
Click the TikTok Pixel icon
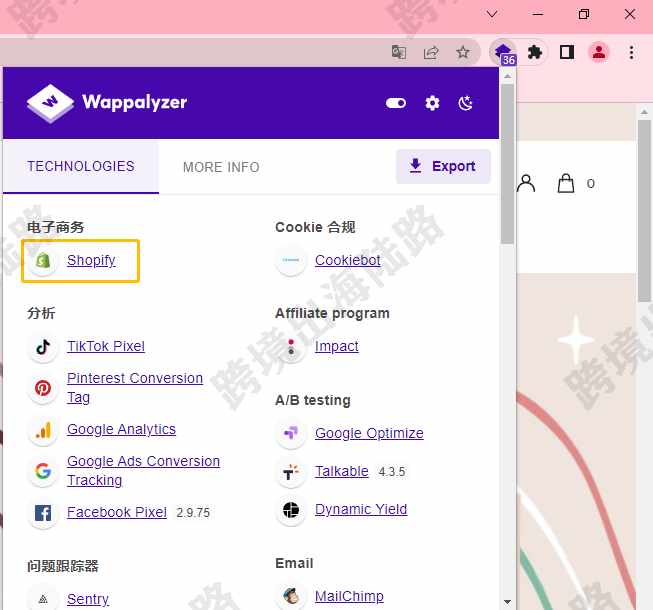(x=43, y=346)
